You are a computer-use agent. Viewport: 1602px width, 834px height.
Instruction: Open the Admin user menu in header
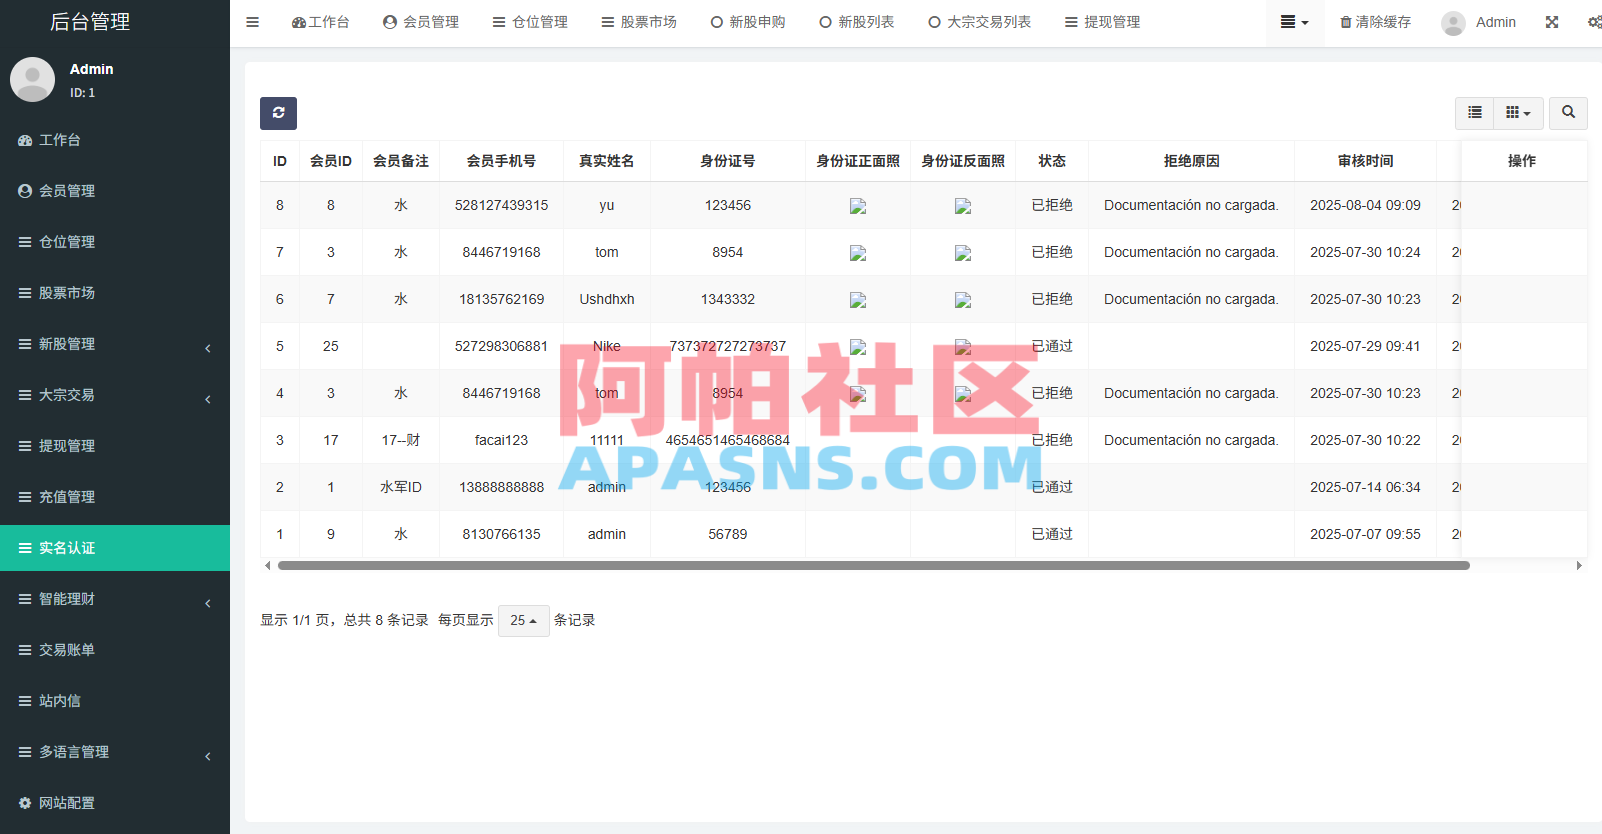tap(1478, 22)
